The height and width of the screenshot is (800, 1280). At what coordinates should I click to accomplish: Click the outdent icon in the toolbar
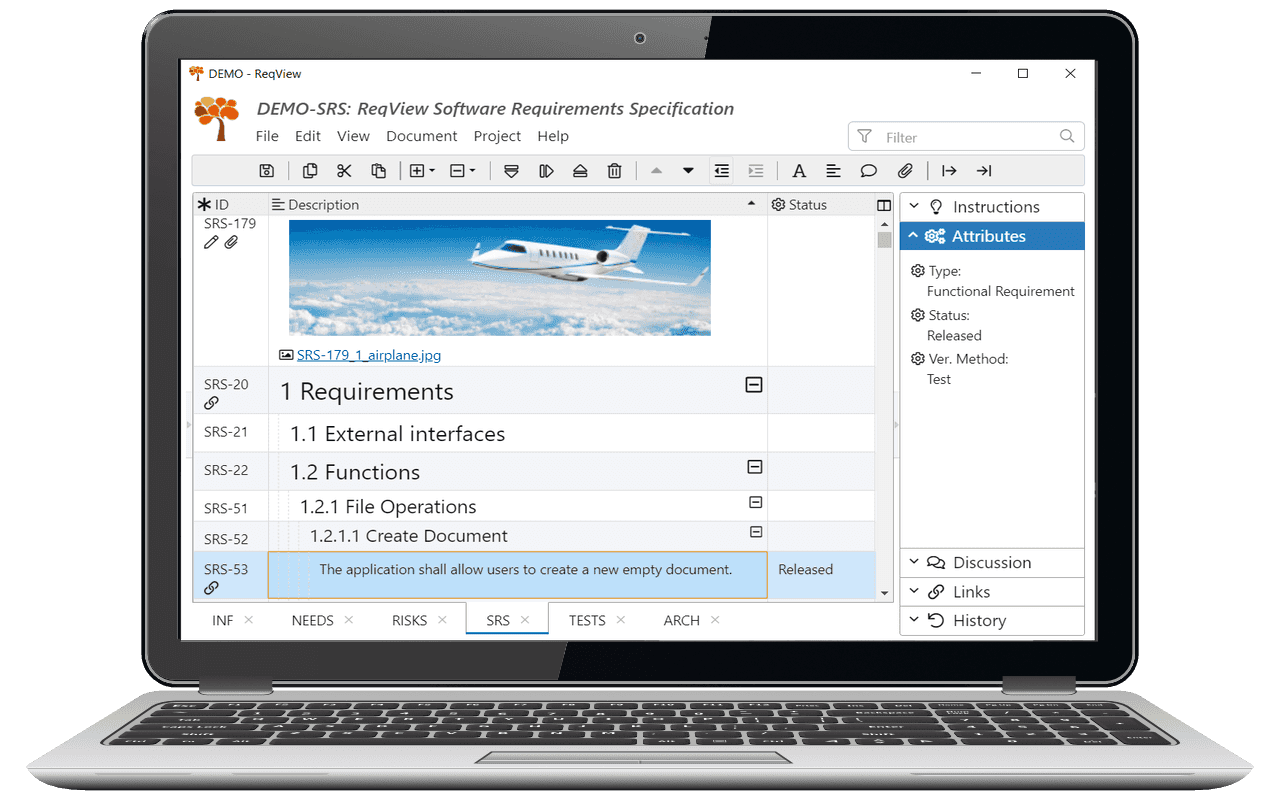(x=722, y=171)
